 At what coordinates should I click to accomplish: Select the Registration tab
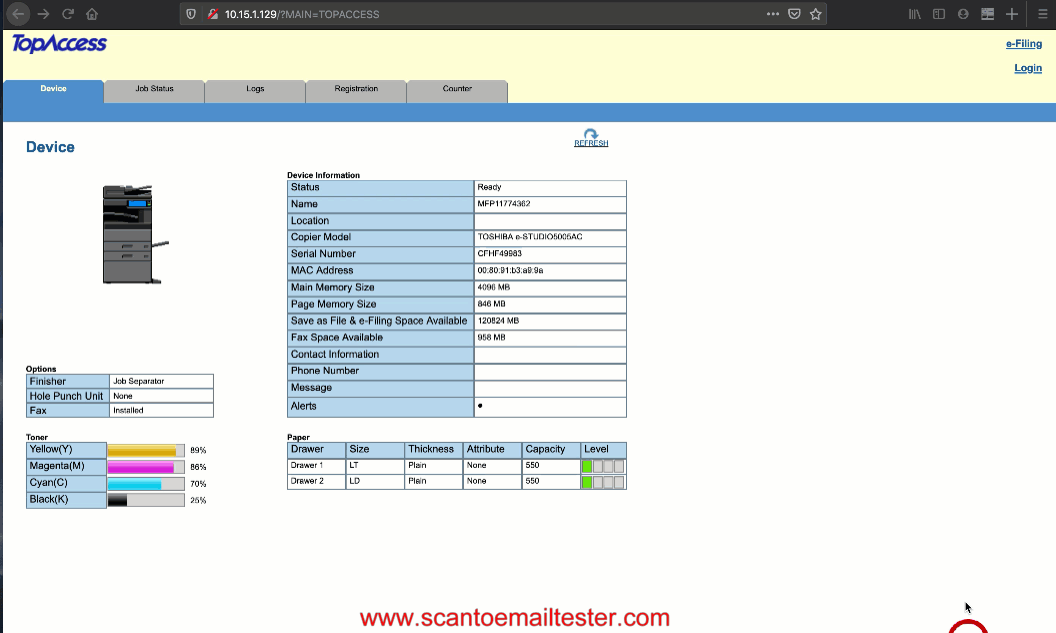coord(356,89)
